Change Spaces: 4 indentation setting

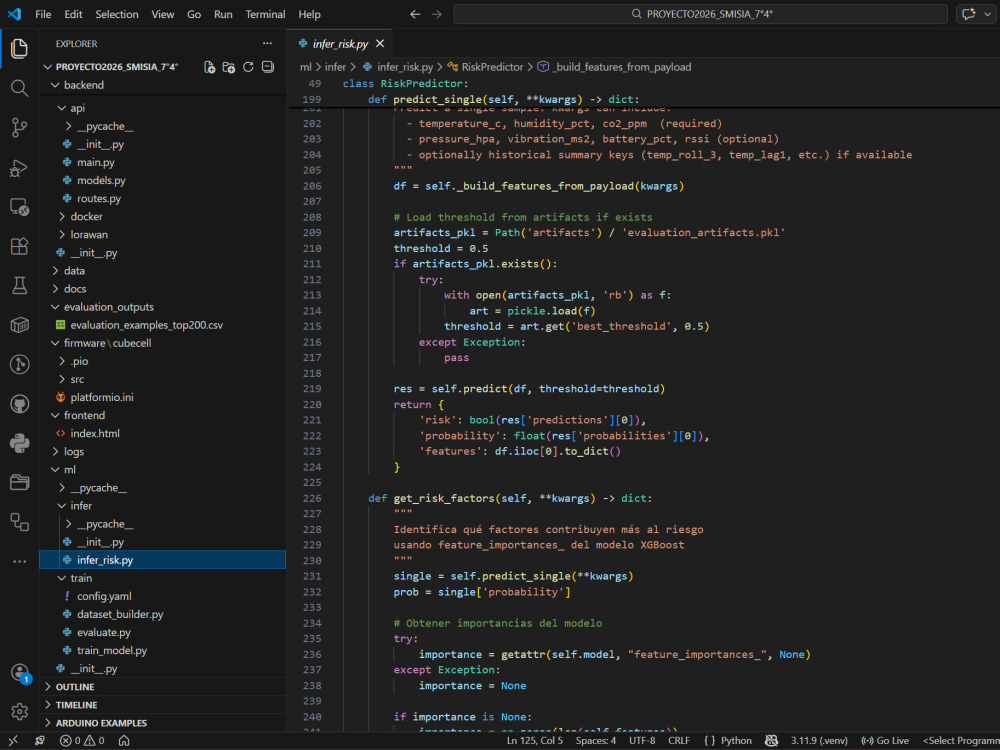[596, 740]
